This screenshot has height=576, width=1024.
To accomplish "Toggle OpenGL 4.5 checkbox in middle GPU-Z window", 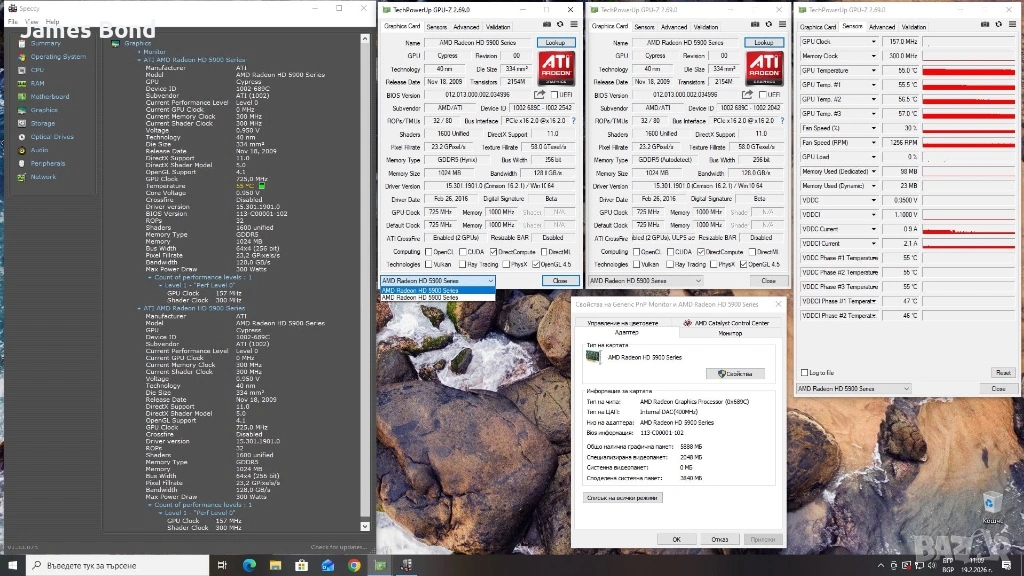I will pyautogui.click(x=742, y=264).
